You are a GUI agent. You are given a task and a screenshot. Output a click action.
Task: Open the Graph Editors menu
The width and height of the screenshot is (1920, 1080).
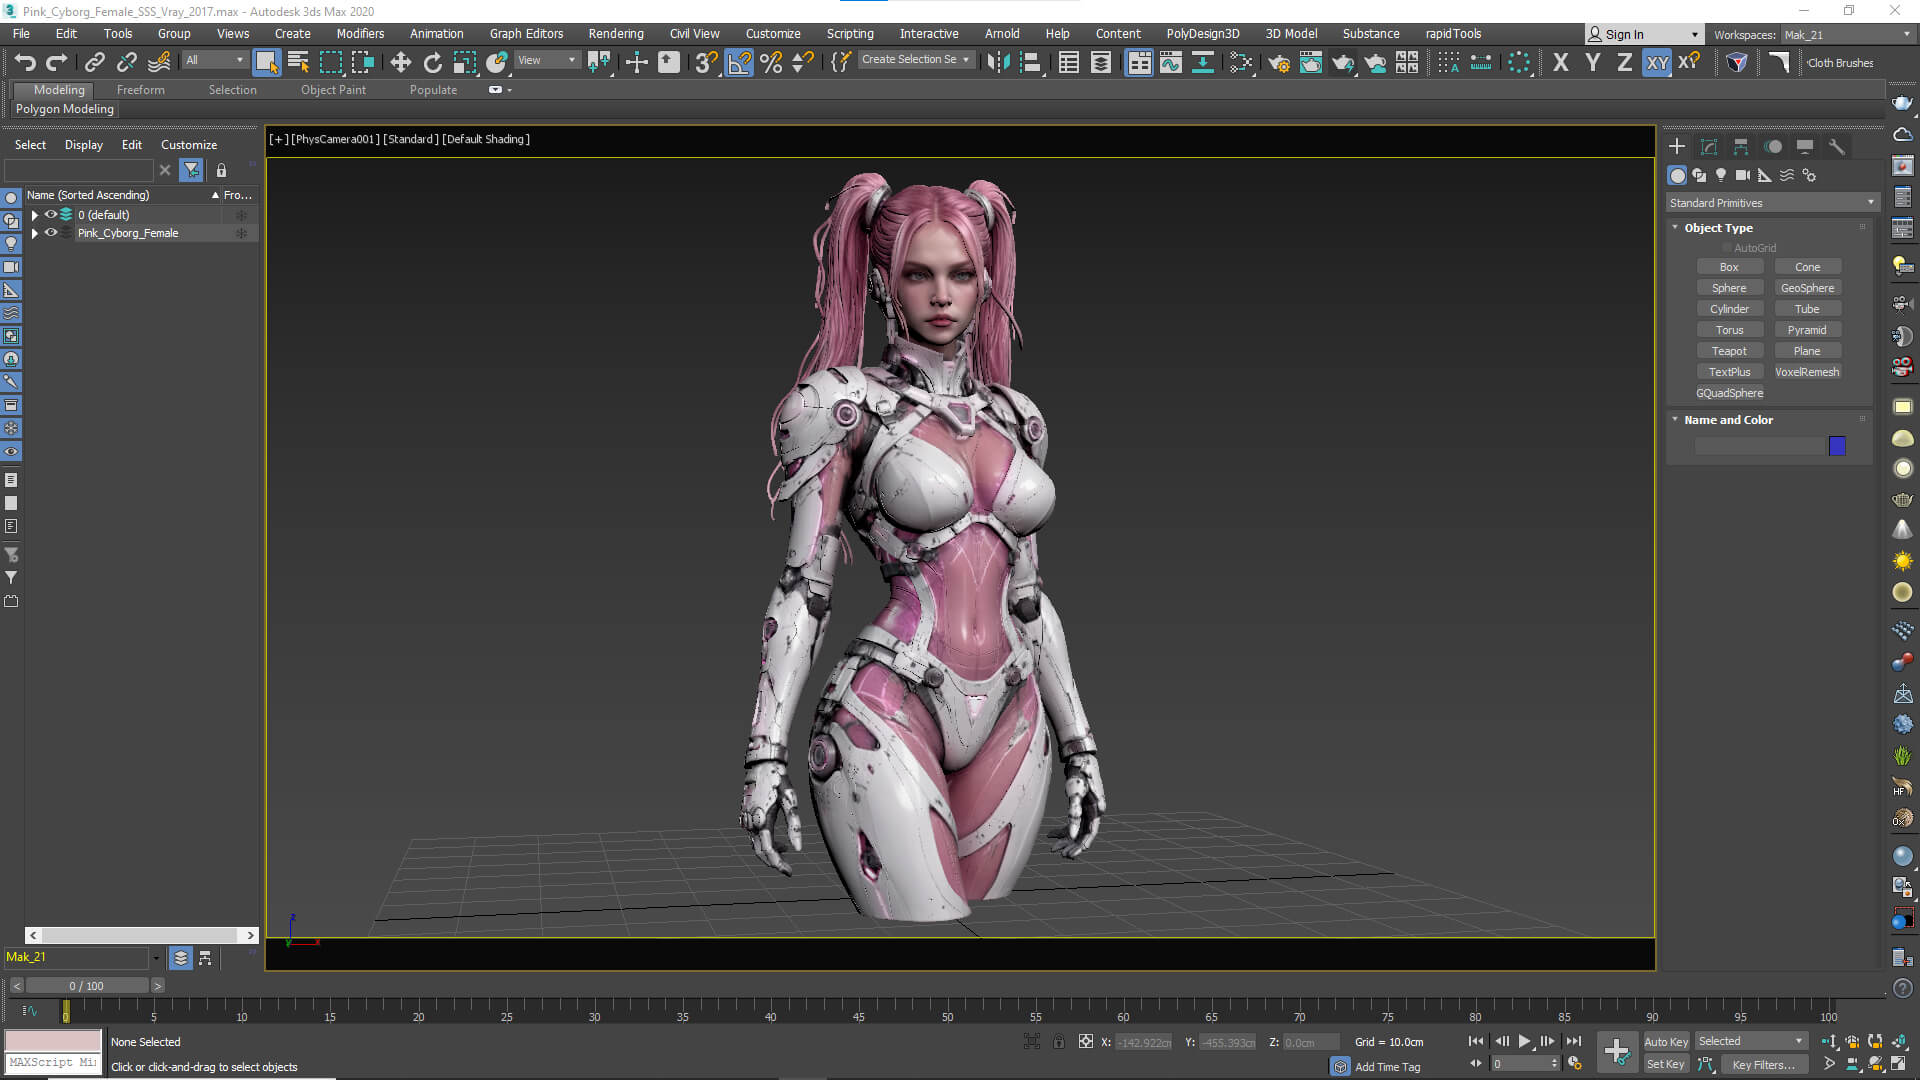526,34
